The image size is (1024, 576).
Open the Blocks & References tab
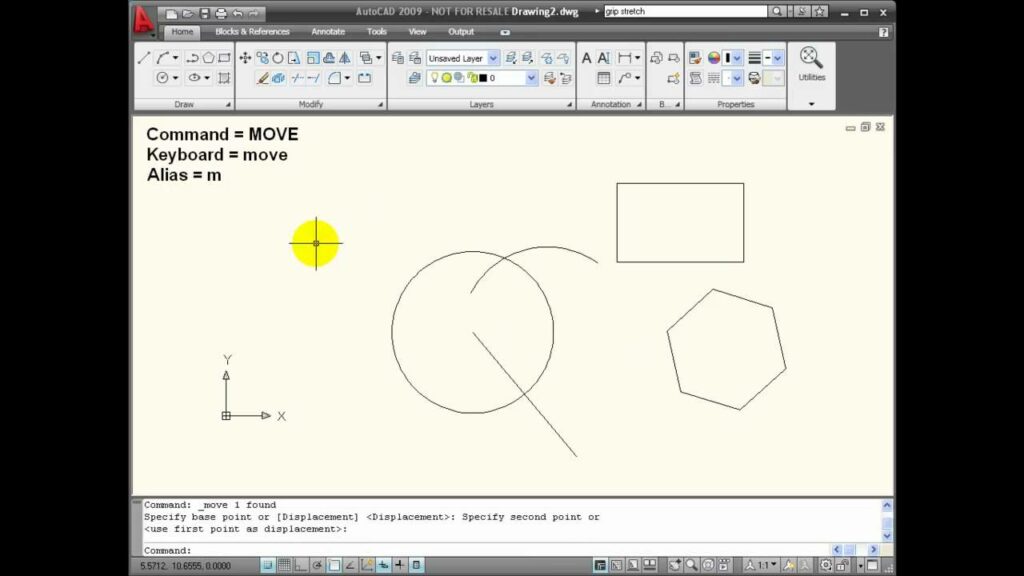coord(253,31)
